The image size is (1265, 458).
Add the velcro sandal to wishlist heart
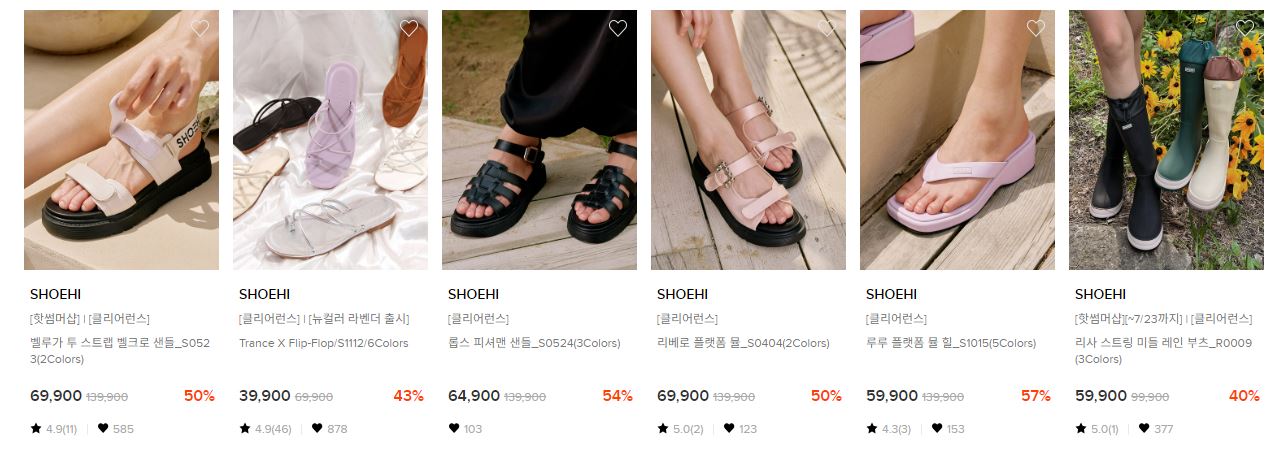point(200,28)
